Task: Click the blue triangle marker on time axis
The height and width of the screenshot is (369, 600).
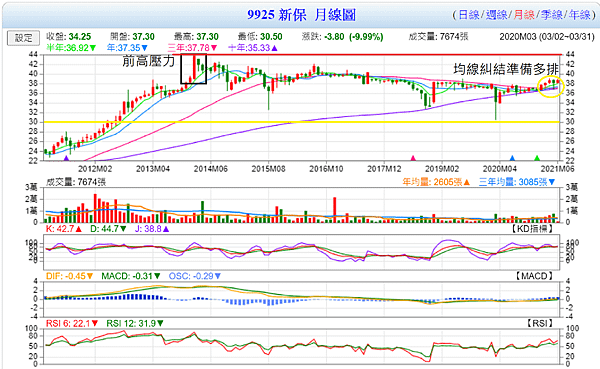Action: point(512,158)
